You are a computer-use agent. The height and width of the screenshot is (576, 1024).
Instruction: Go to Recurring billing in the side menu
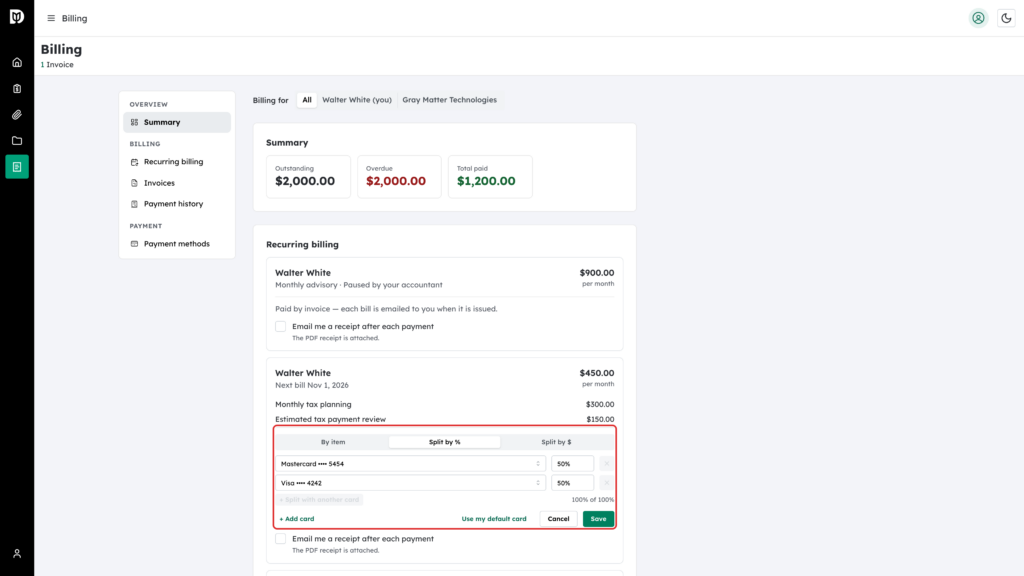(177, 162)
